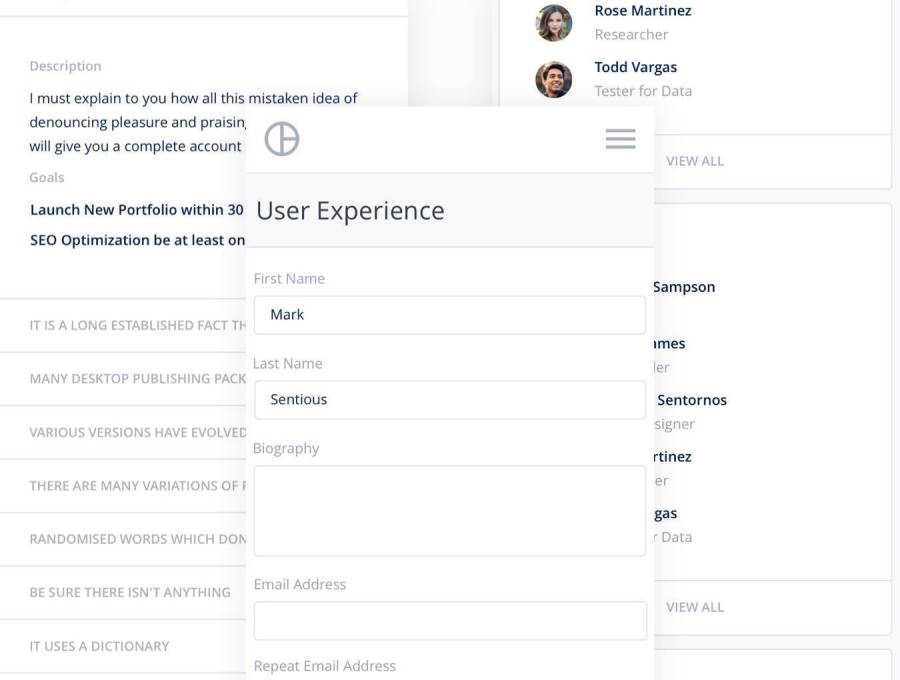Click Todd Vargas's avatar photo
Screen dimensions: 900x680
(554, 79)
